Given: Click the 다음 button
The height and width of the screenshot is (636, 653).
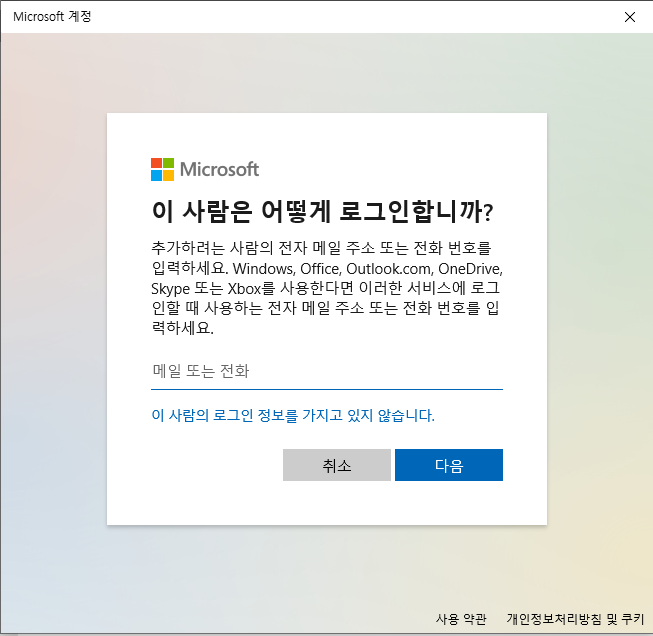Looking at the screenshot, I should (x=449, y=465).
